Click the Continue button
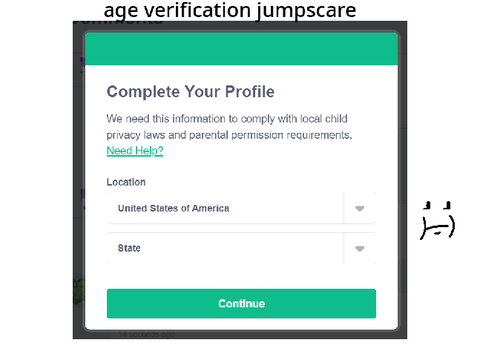This screenshot has height=360, width=480. (x=241, y=303)
